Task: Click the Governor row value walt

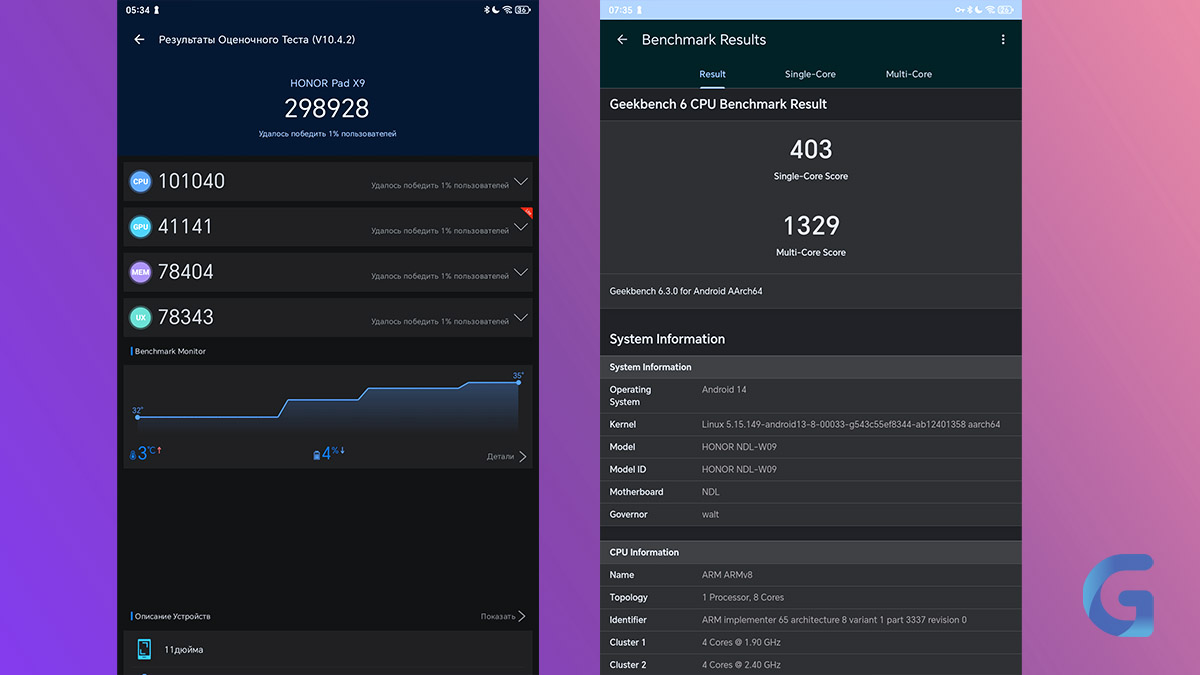Action: point(710,514)
